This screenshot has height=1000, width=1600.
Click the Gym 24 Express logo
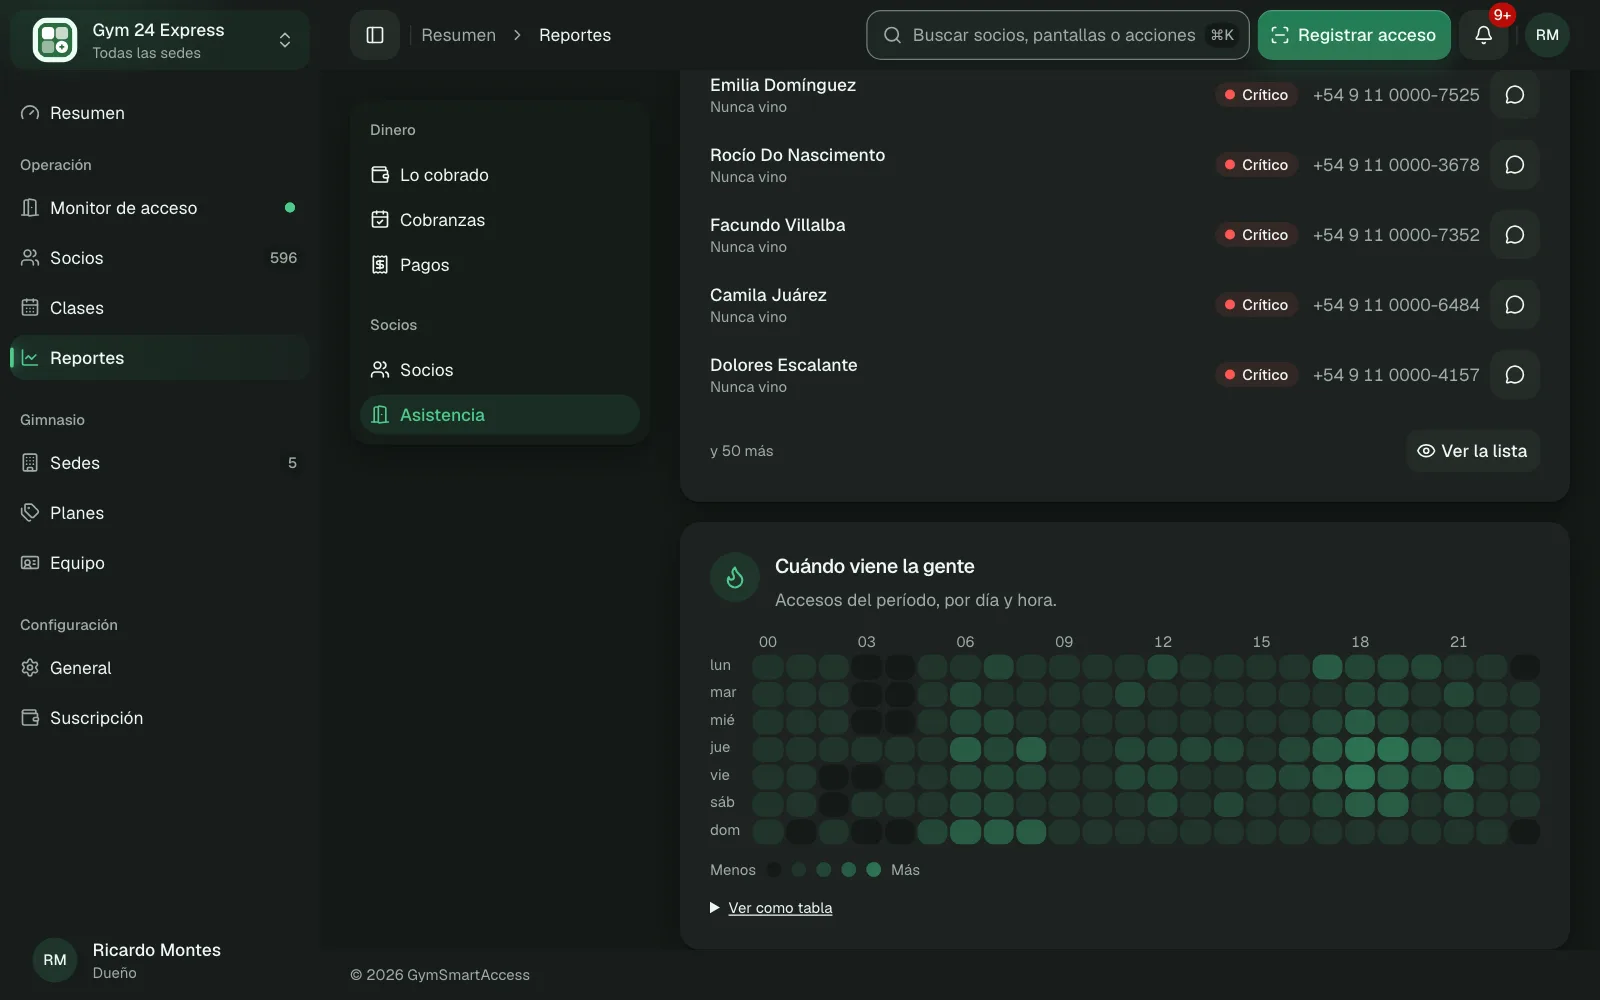[x=55, y=40]
